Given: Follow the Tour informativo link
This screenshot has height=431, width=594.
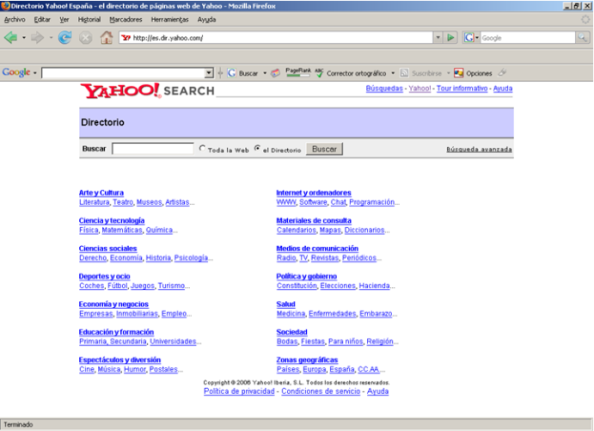Looking at the screenshot, I should [462, 88].
